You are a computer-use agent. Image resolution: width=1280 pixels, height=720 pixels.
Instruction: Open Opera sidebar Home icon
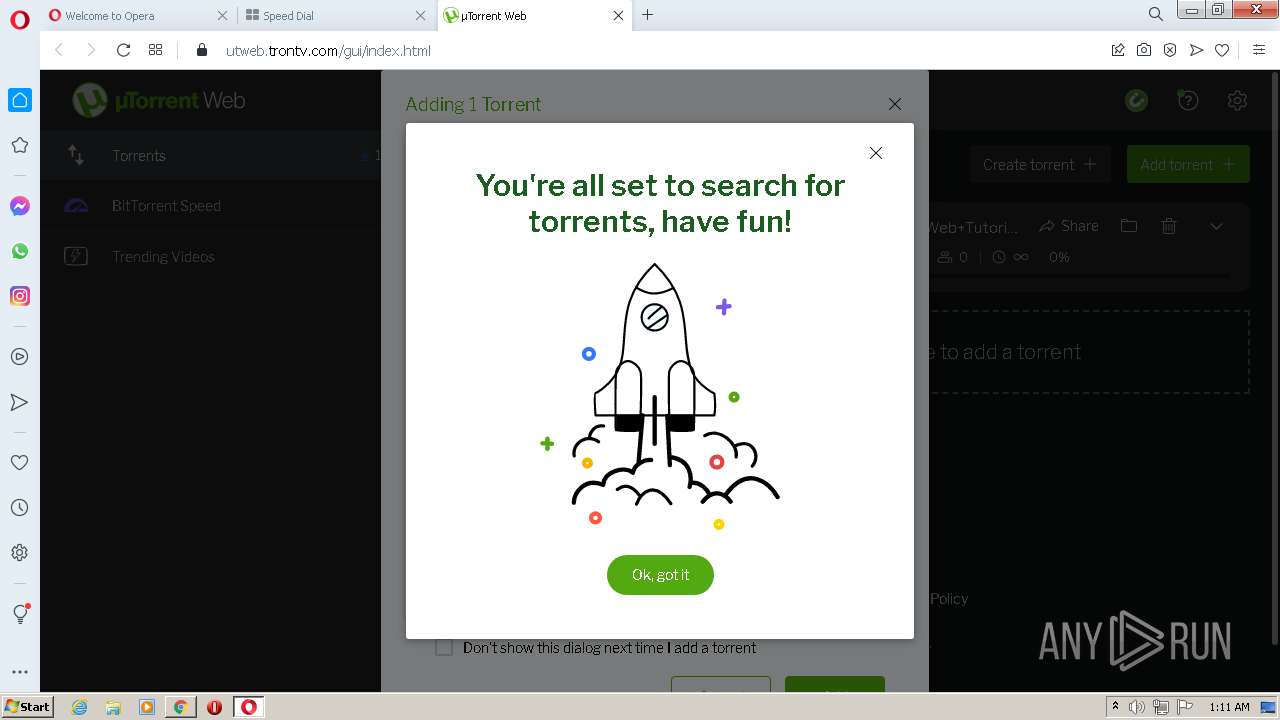coord(20,100)
